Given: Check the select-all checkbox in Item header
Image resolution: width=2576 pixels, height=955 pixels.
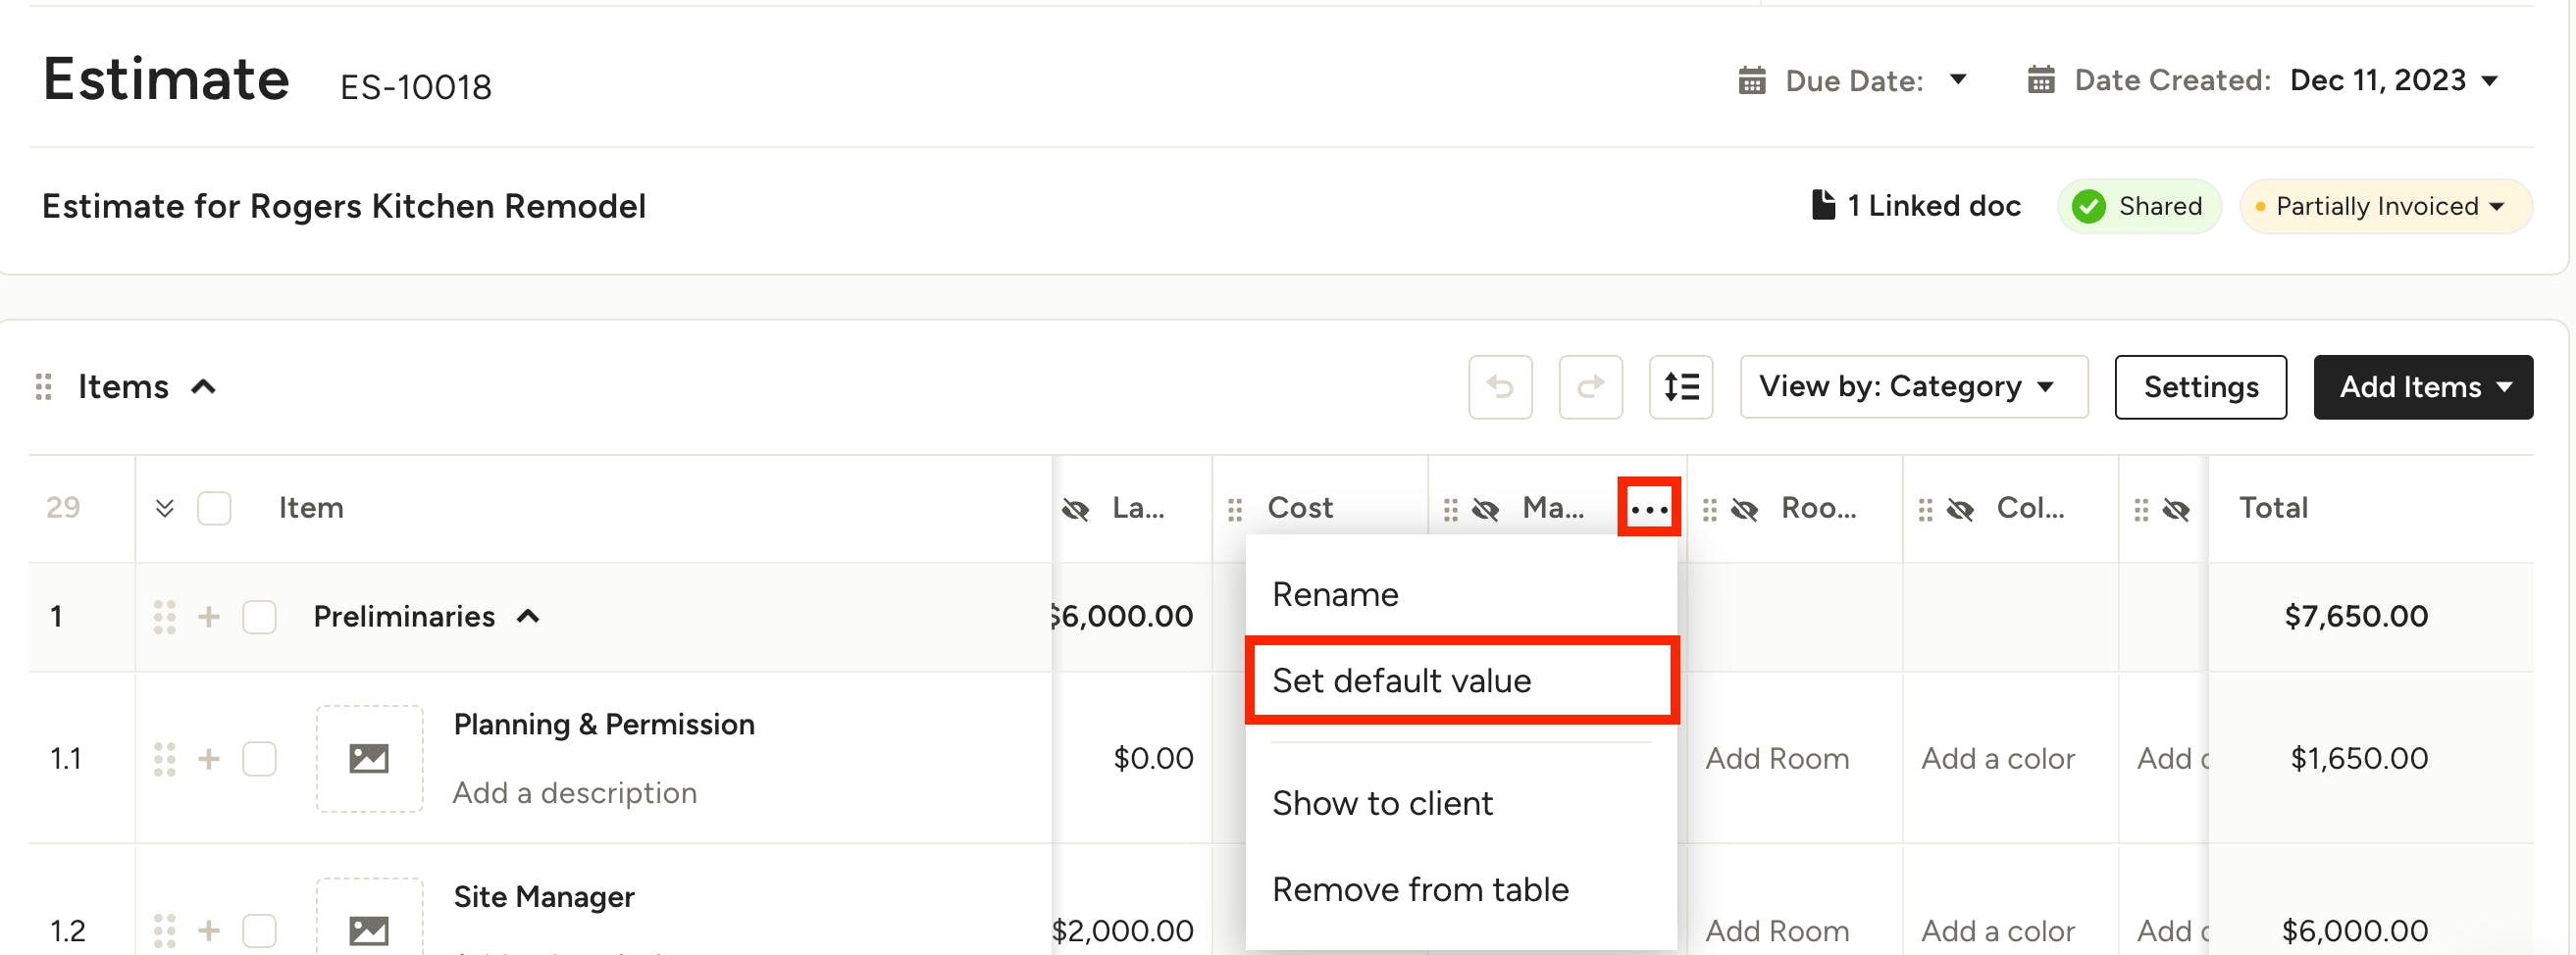Looking at the screenshot, I should [214, 508].
